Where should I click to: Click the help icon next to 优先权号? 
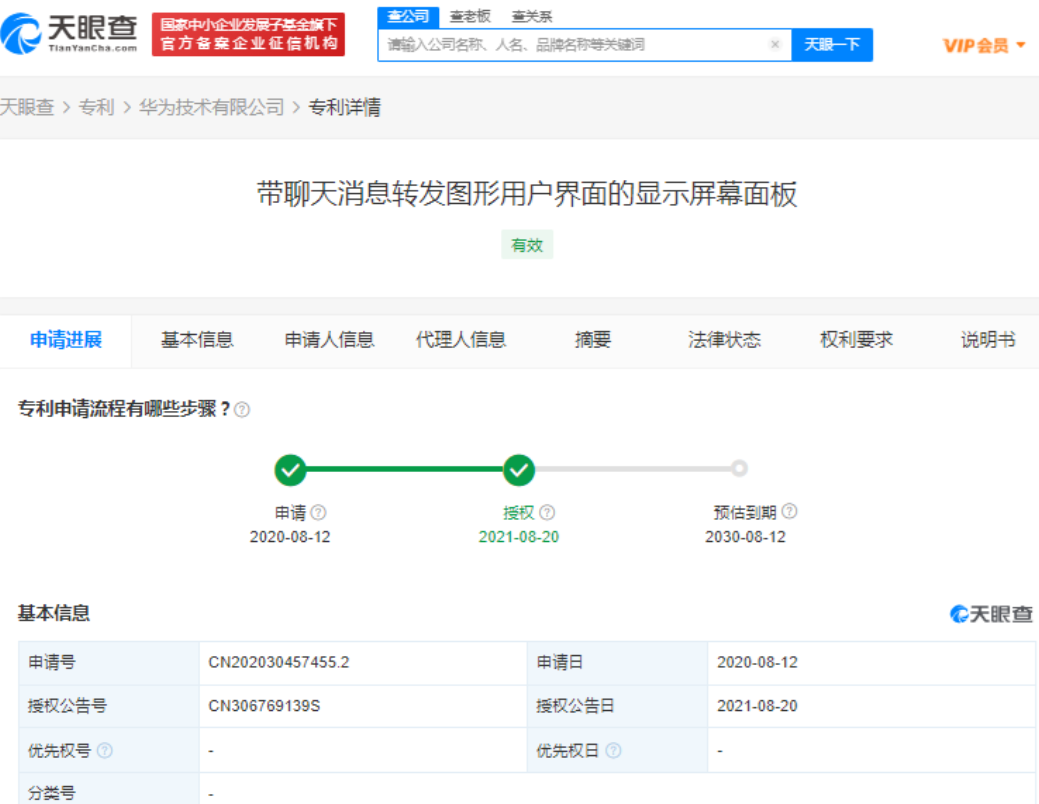tap(105, 750)
